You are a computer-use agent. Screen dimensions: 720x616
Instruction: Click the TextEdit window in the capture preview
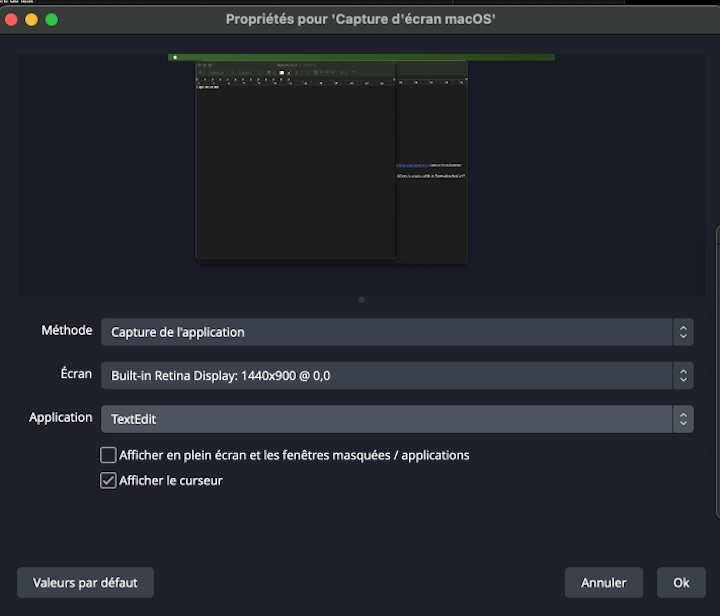295,170
